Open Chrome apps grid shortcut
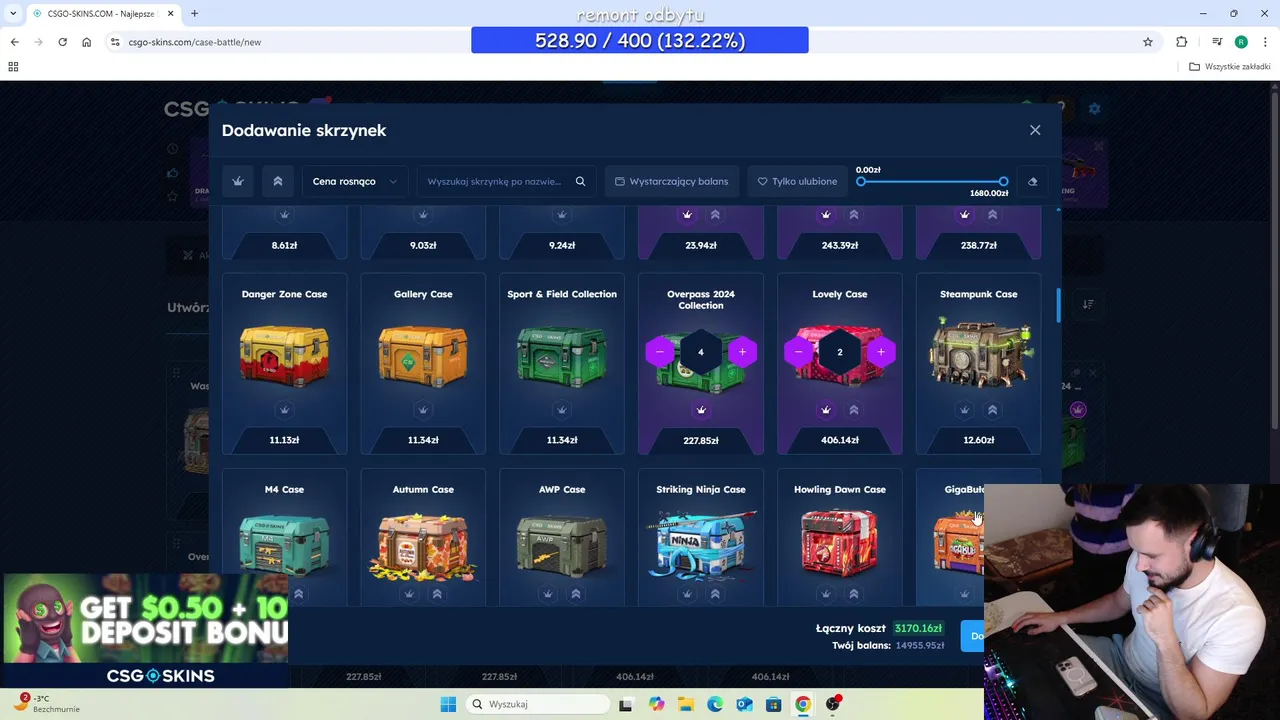The image size is (1280, 720). point(13,67)
